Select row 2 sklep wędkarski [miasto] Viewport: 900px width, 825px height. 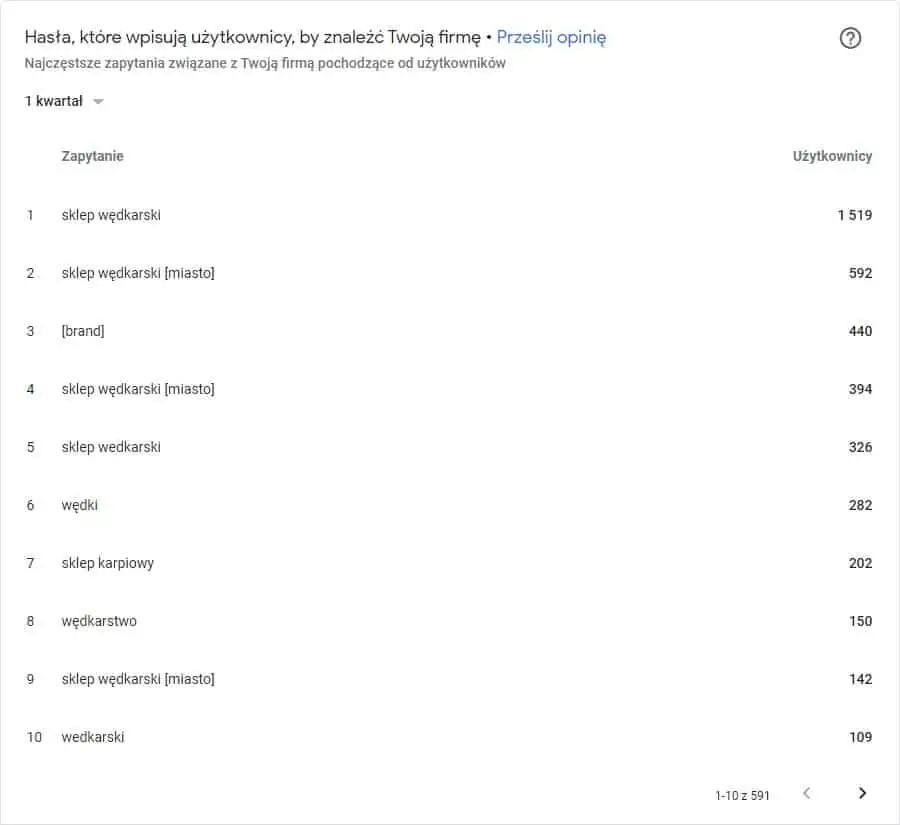[x=448, y=273]
